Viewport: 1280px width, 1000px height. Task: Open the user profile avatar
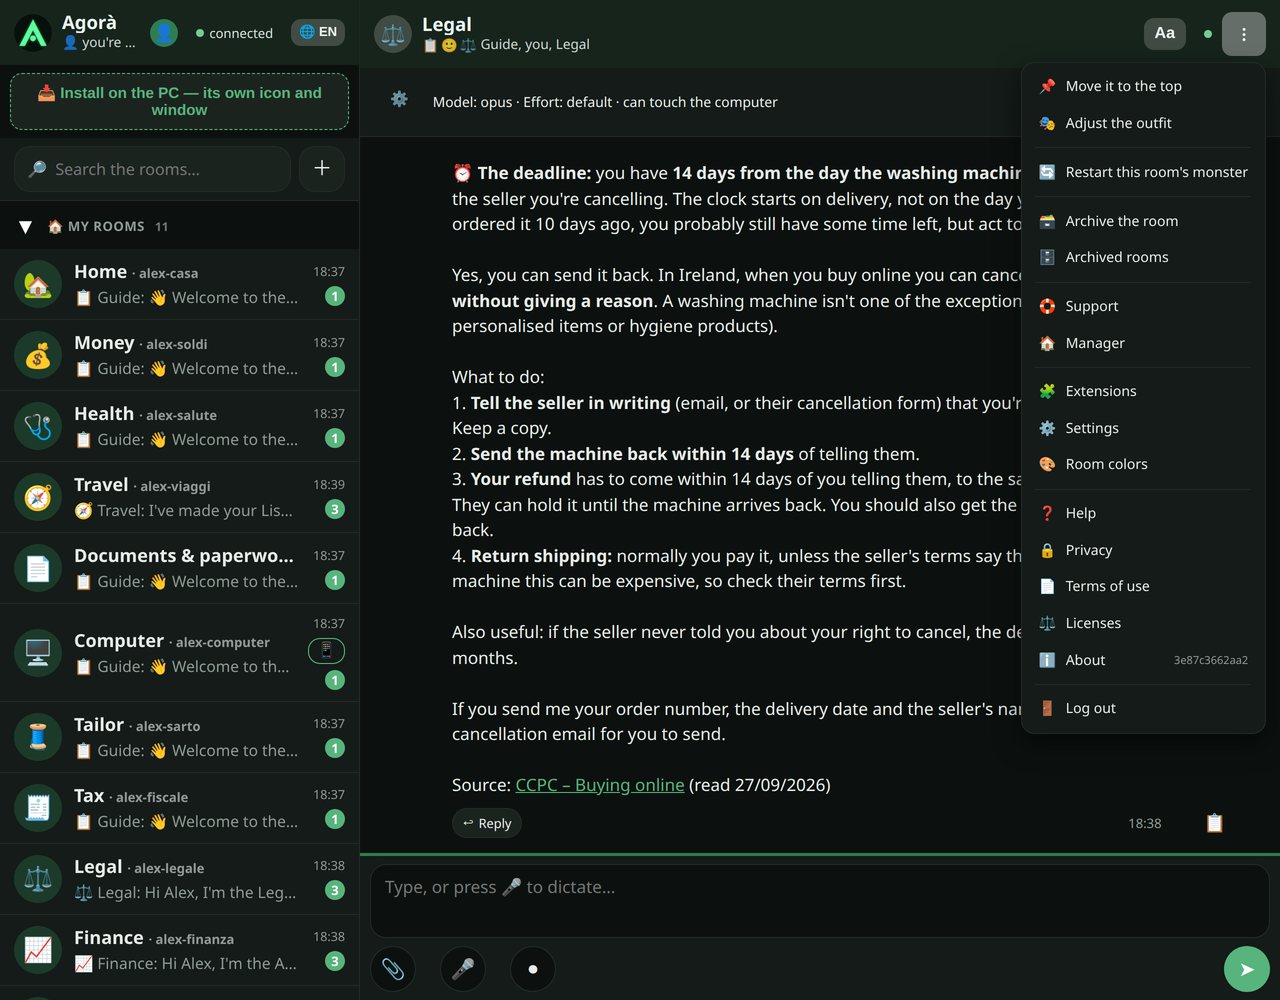(164, 33)
